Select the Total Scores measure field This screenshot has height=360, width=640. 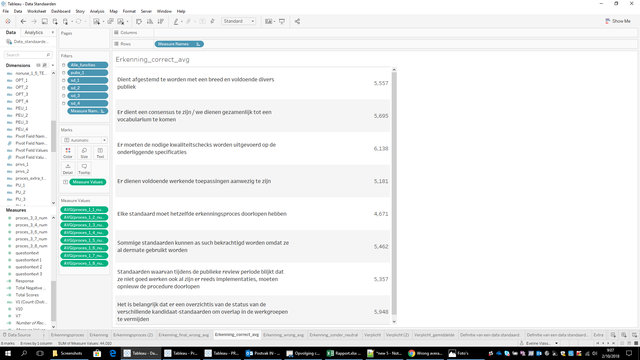(x=27, y=295)
